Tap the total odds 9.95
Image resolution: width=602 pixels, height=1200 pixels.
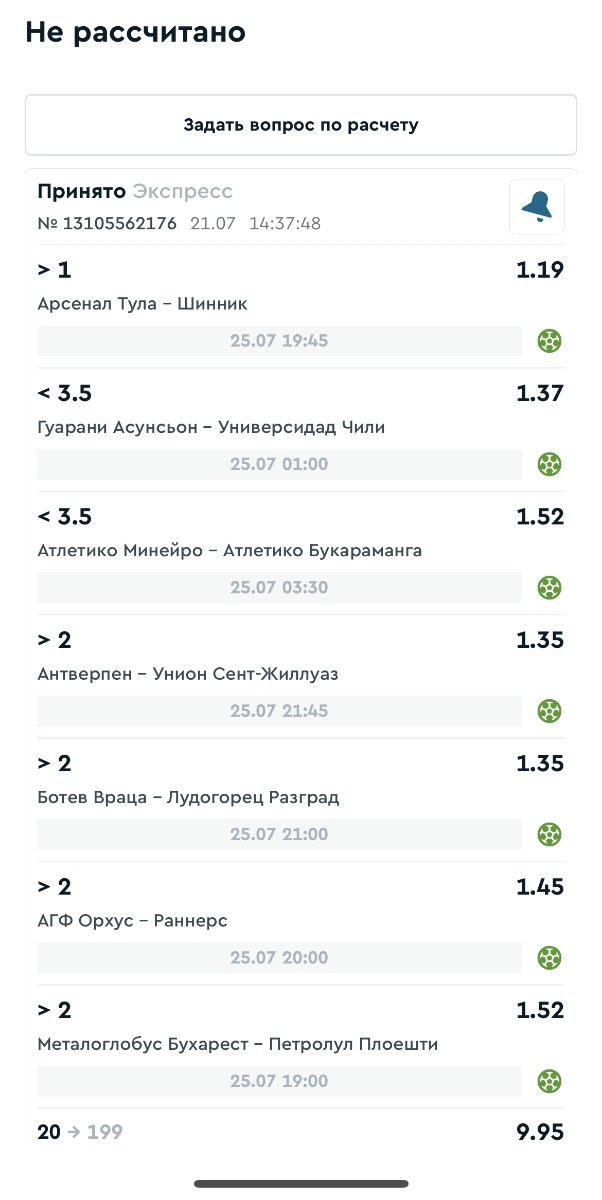tap(540, 1132)
